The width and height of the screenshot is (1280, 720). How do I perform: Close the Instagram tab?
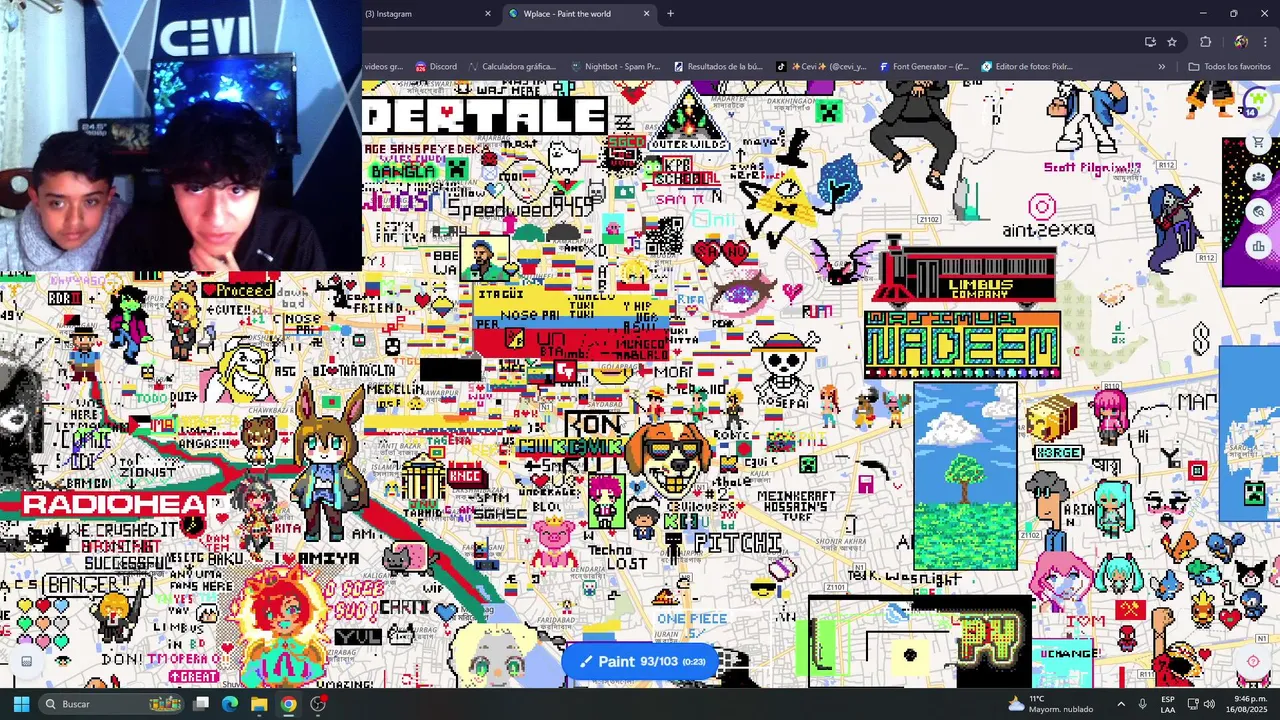pyautogui.click(x=488, y=14)
